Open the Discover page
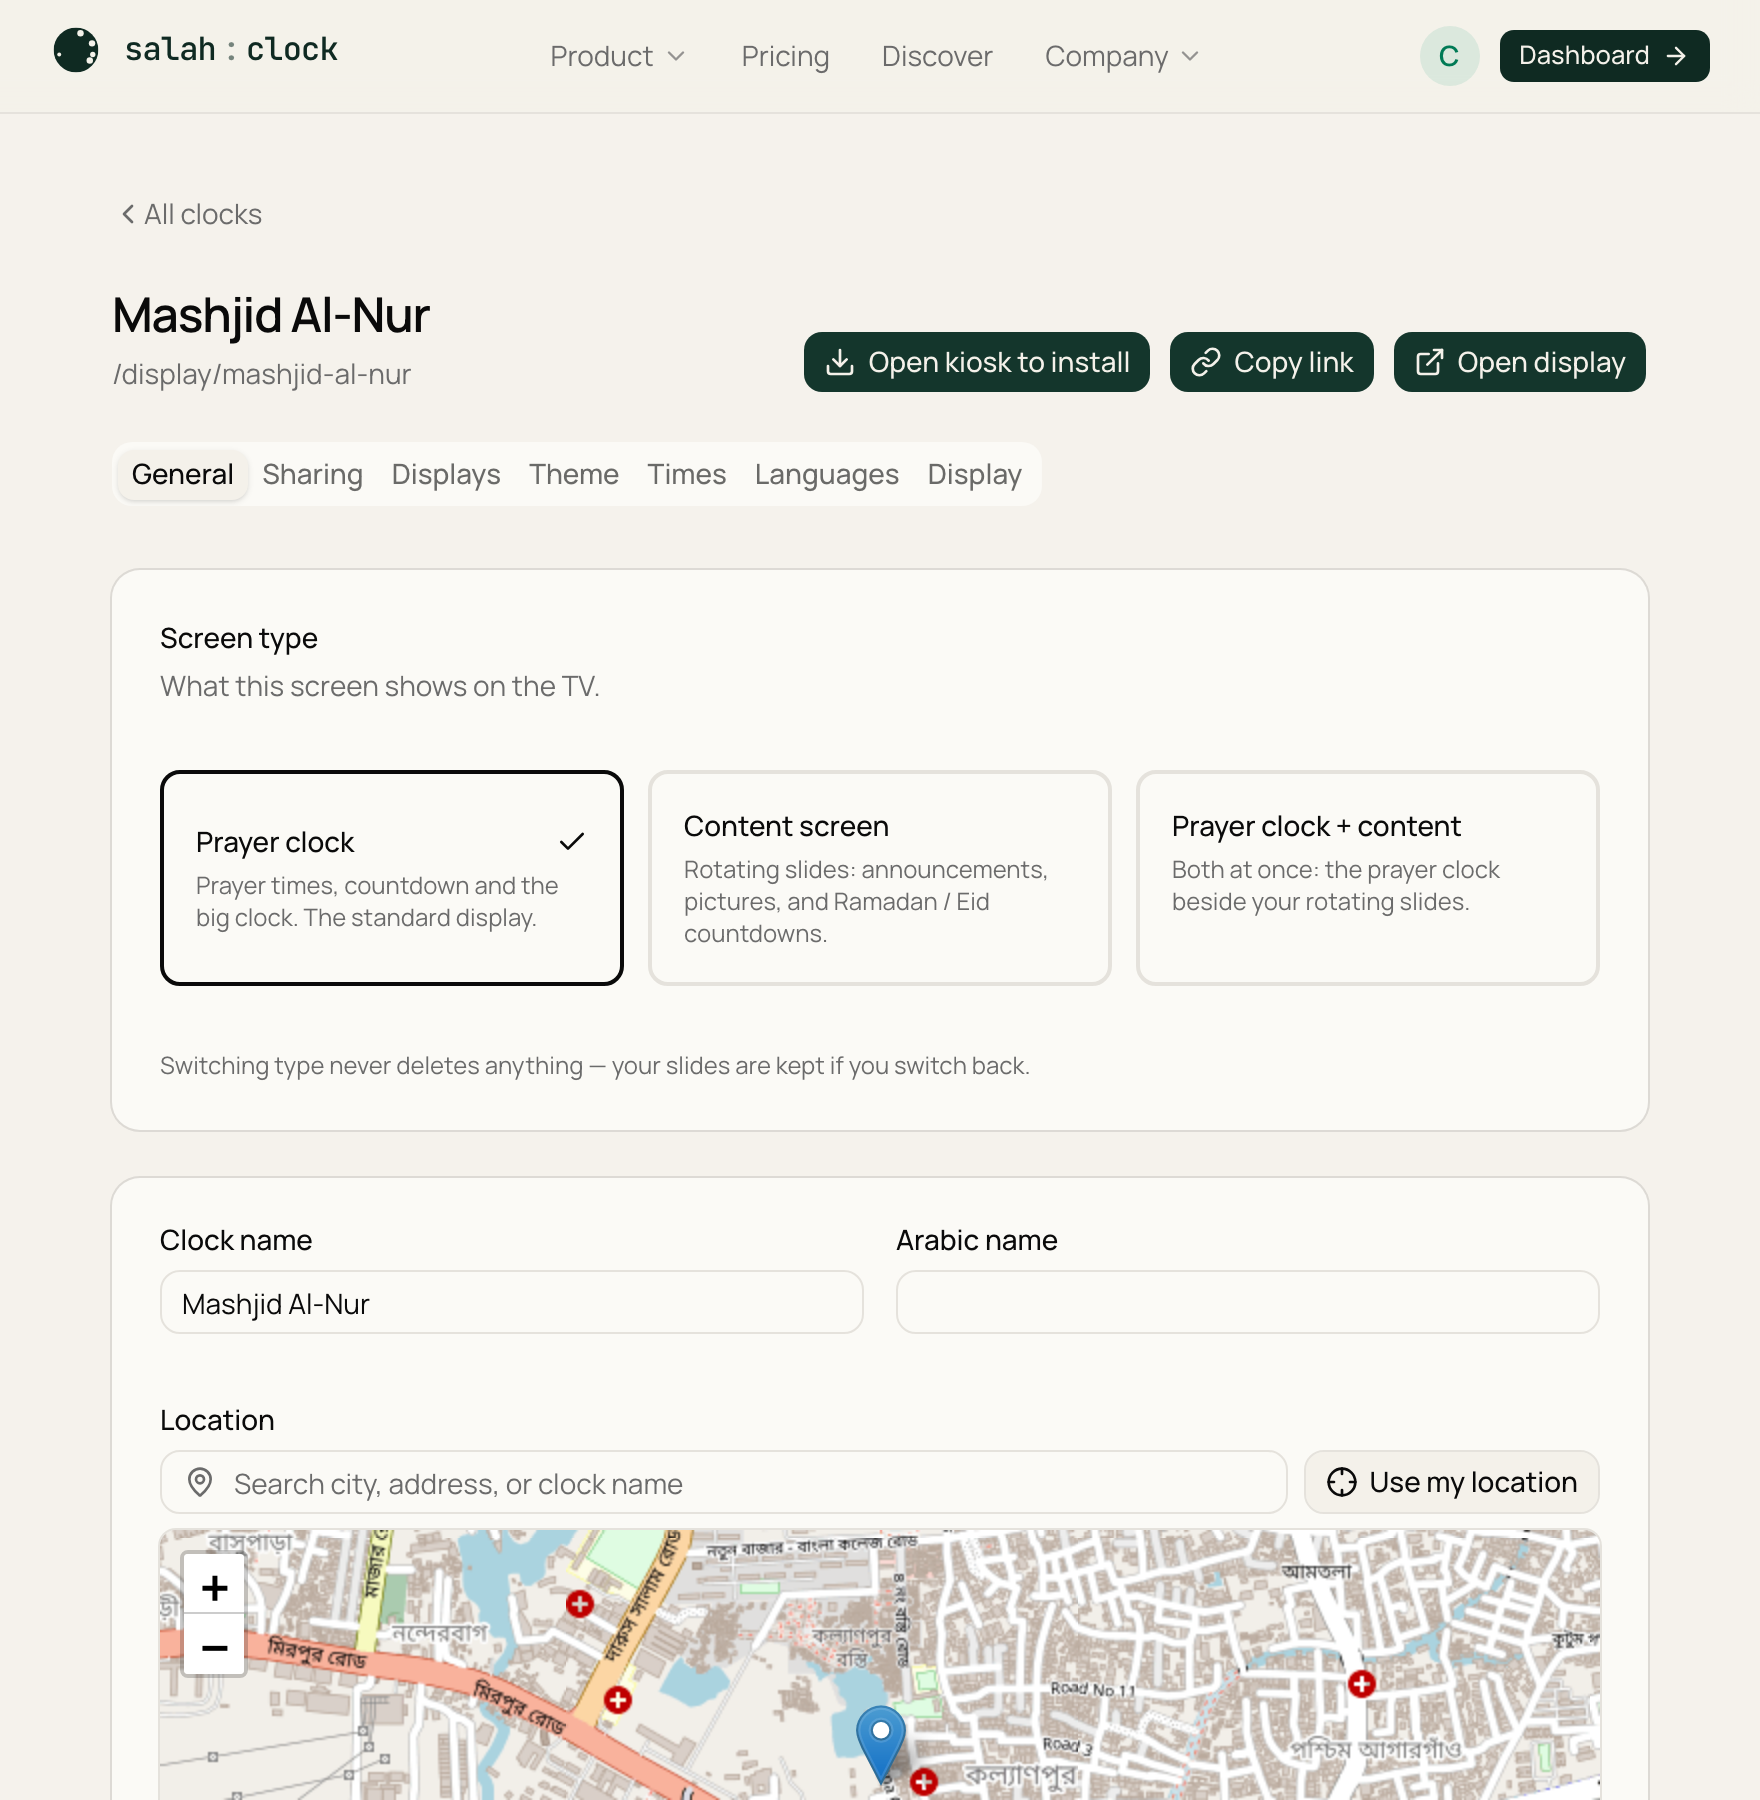Viewport: 1760px width, 1800px height. 937,56
